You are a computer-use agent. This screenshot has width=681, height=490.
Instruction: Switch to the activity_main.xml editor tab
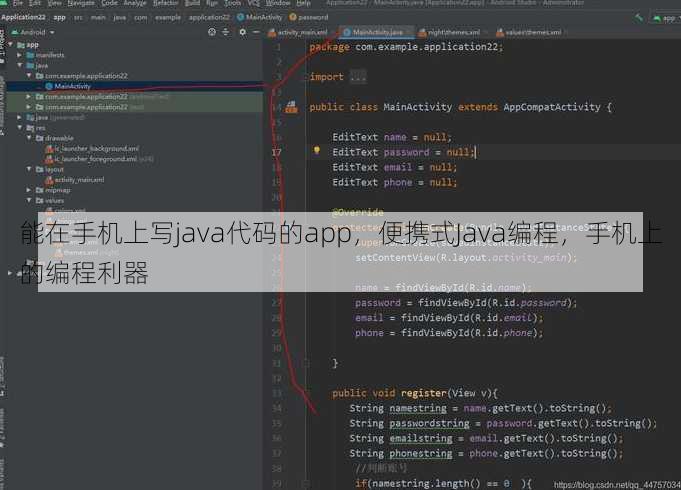click(298, 32)
